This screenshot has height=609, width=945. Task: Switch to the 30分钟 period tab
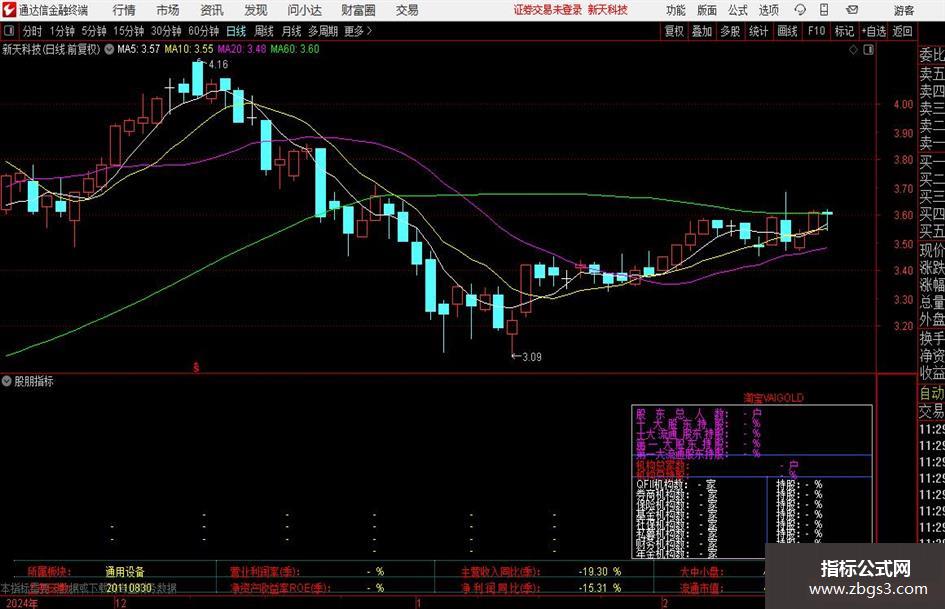[x=166, y=31]
